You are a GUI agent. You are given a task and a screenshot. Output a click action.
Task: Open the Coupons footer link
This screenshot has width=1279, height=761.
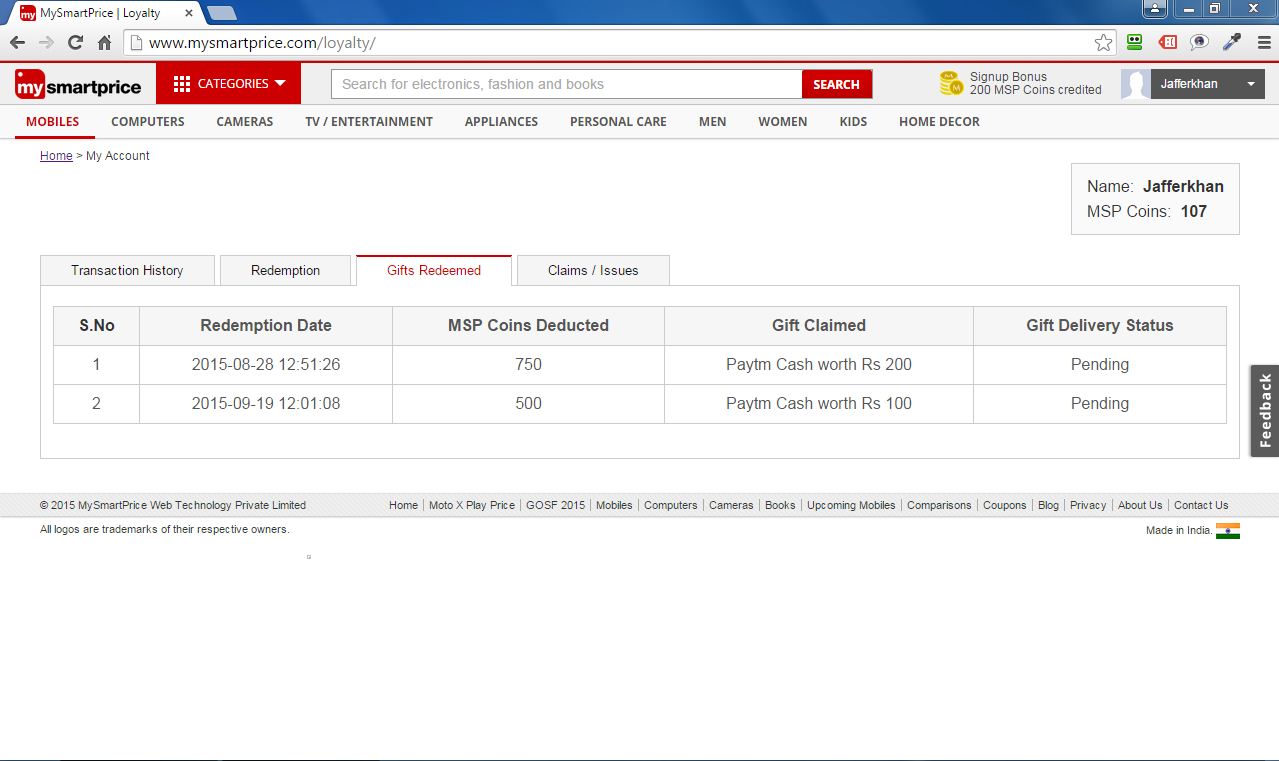1005,505
